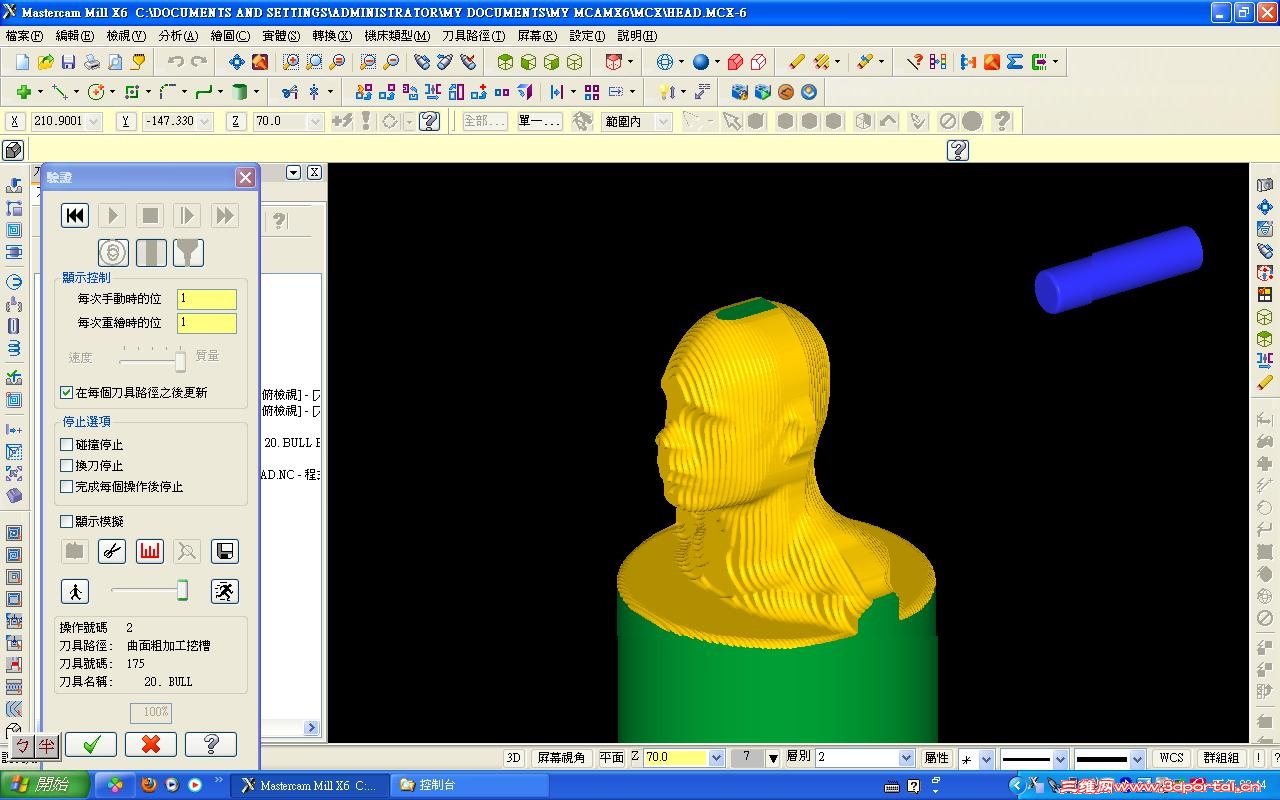Screen dimensions: 1280x800
Task: Click the WCS button
Action: (x=1172, y=758)
